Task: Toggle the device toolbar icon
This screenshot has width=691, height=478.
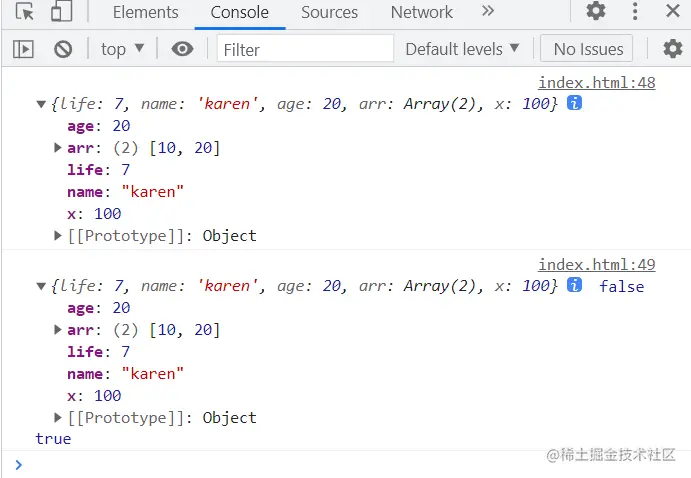Action: (61, 11)
